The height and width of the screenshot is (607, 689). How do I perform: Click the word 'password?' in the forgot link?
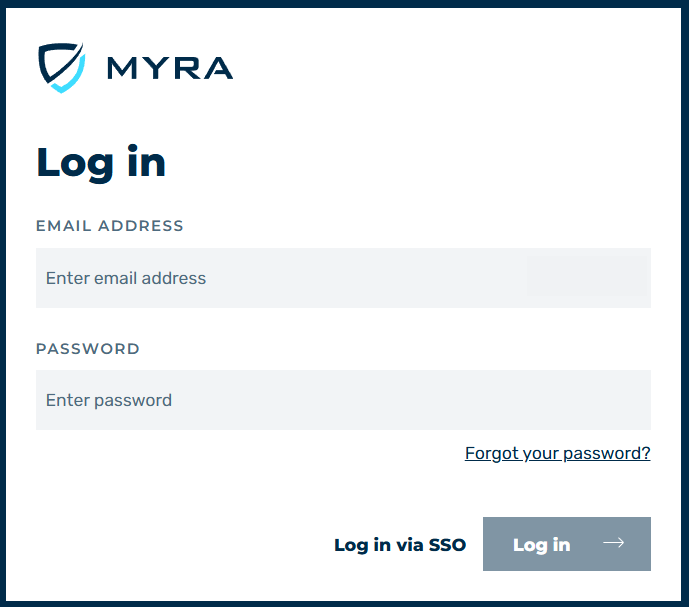tap(606, 454)
